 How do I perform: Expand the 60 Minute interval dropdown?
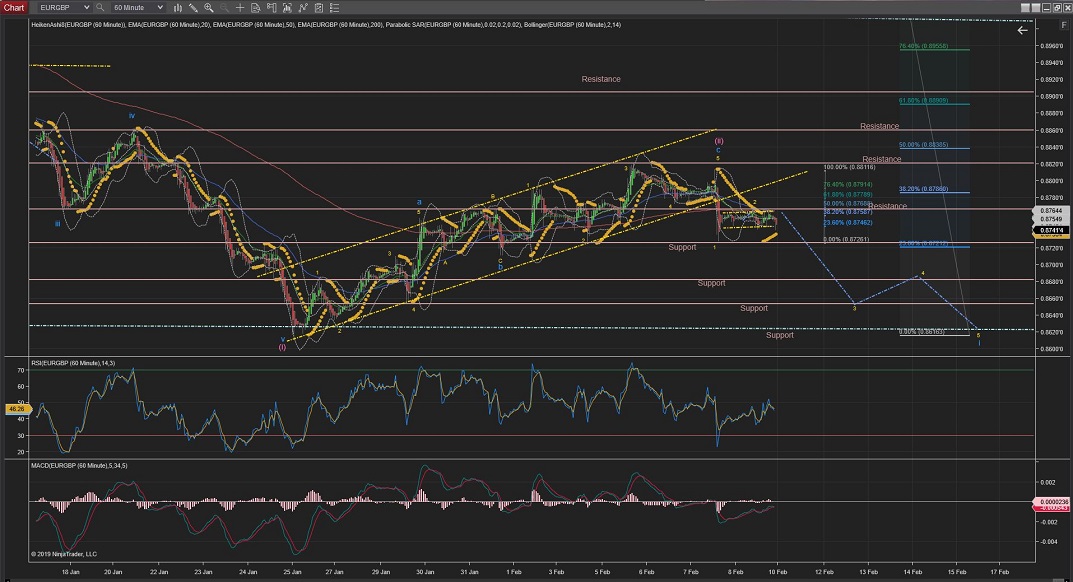point(138,7)
